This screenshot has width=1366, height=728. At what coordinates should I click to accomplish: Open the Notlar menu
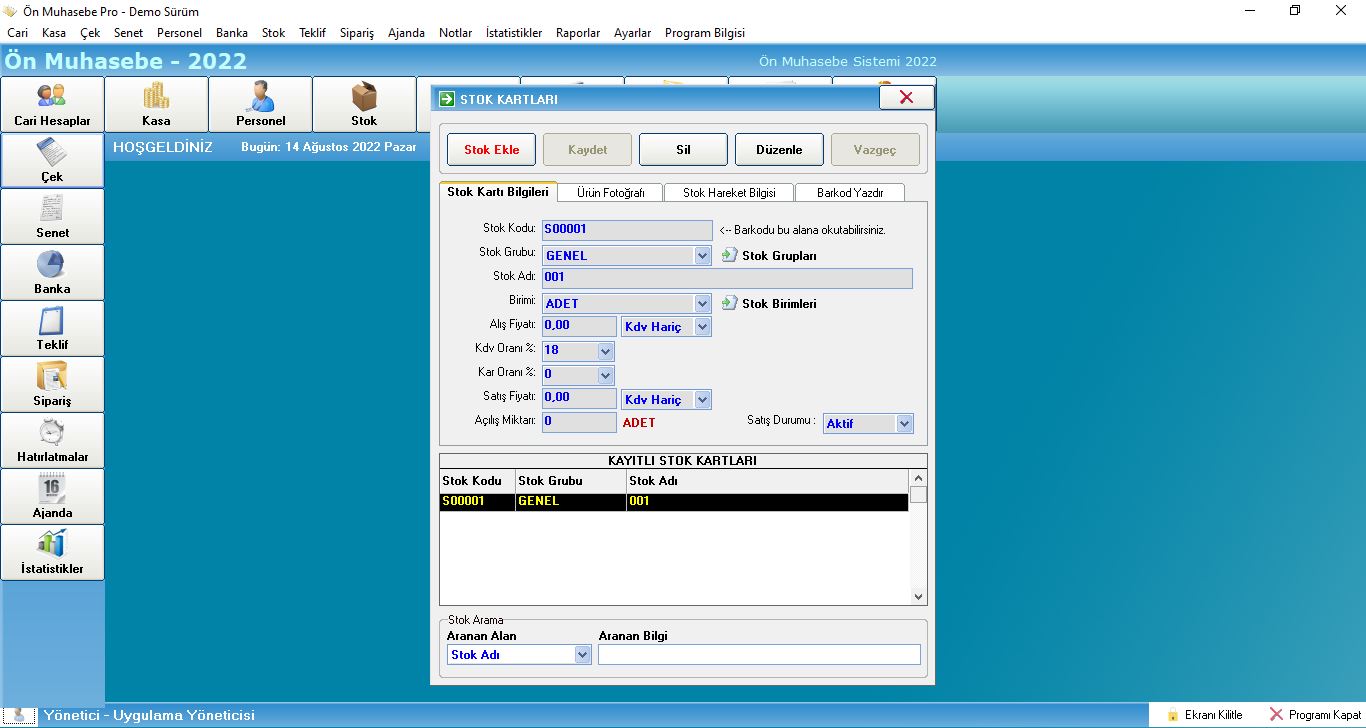455,33
